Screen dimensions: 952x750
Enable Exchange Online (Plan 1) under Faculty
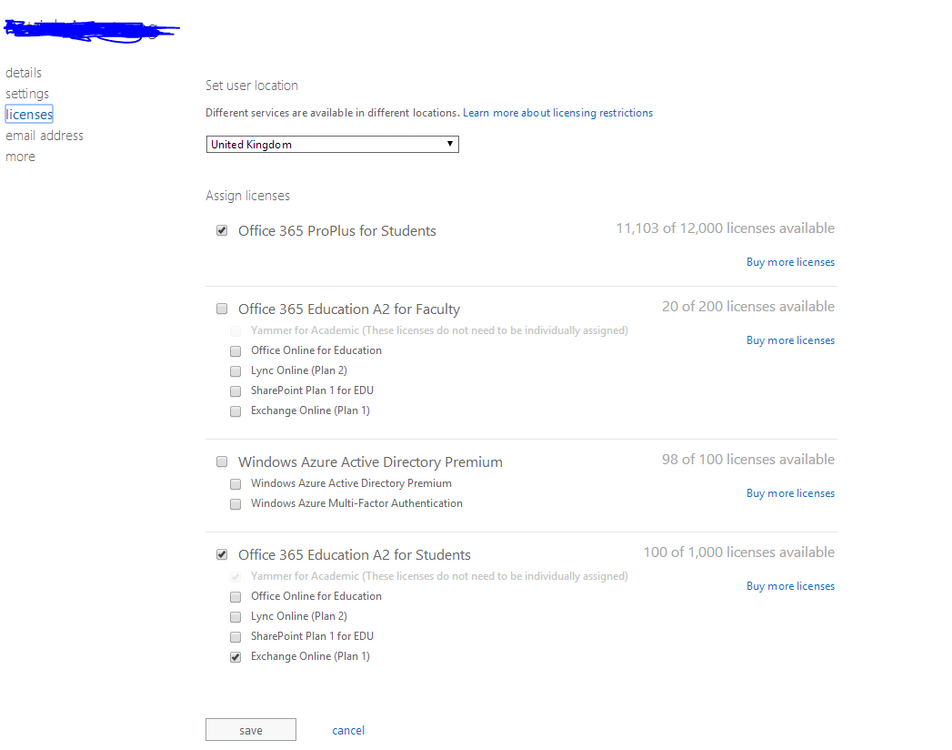pos(235,411)
